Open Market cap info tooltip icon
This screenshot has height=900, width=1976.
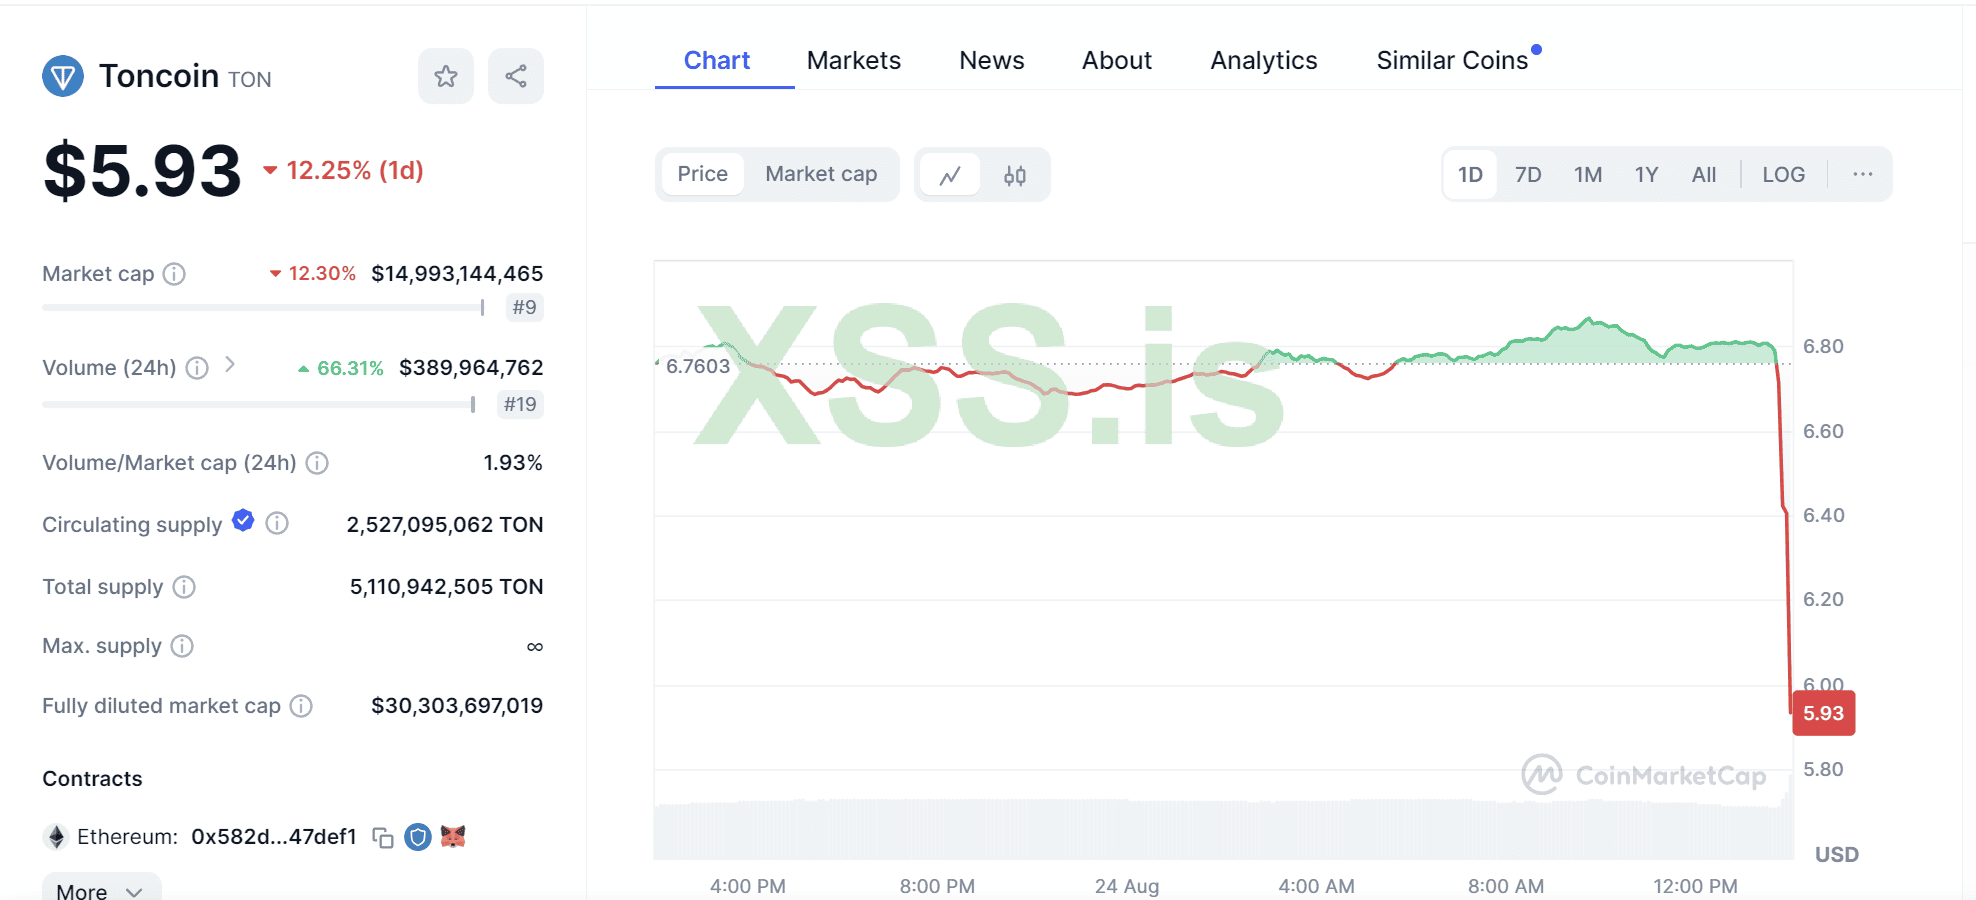[174, 274]
